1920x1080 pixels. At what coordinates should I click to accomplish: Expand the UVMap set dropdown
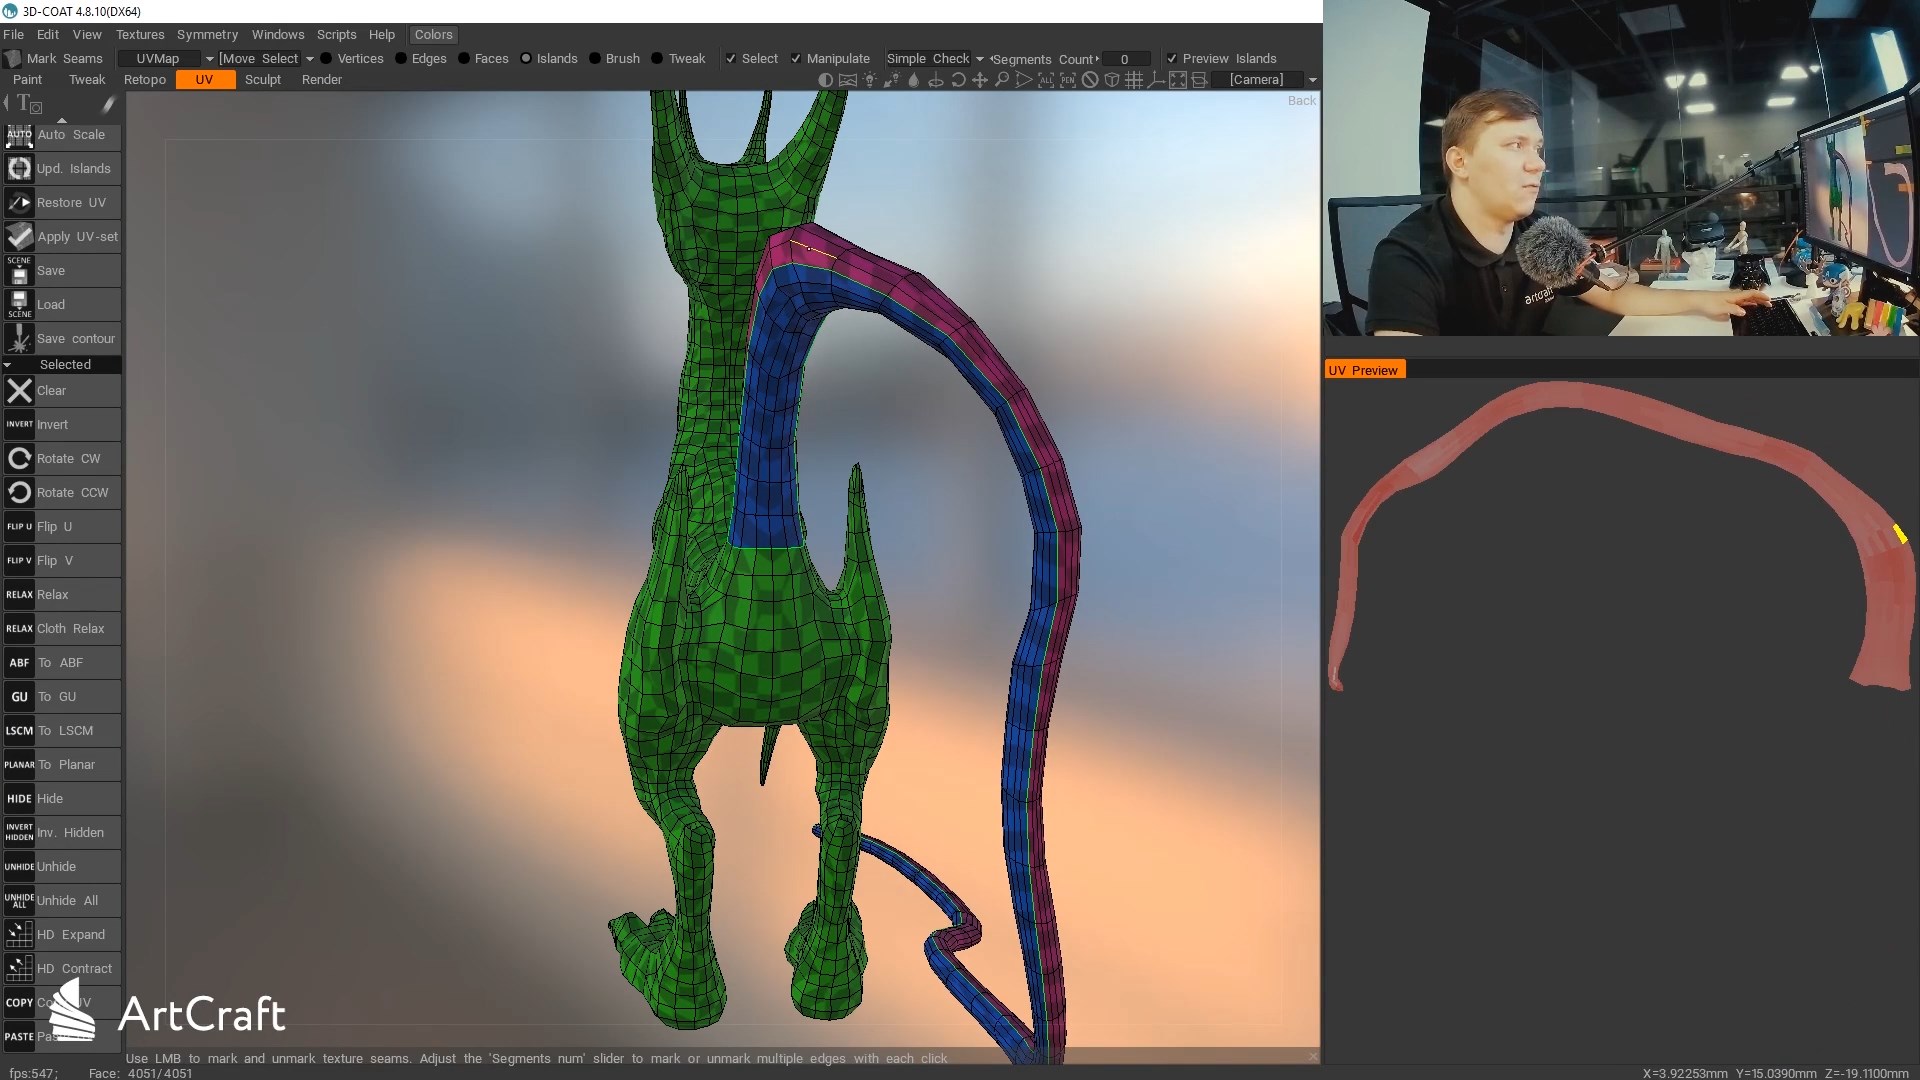pos(210,59)
